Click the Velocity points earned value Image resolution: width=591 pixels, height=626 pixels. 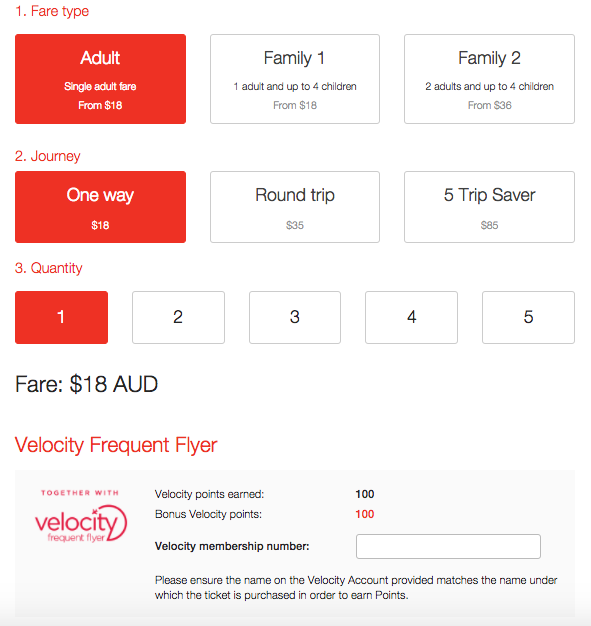365,494
